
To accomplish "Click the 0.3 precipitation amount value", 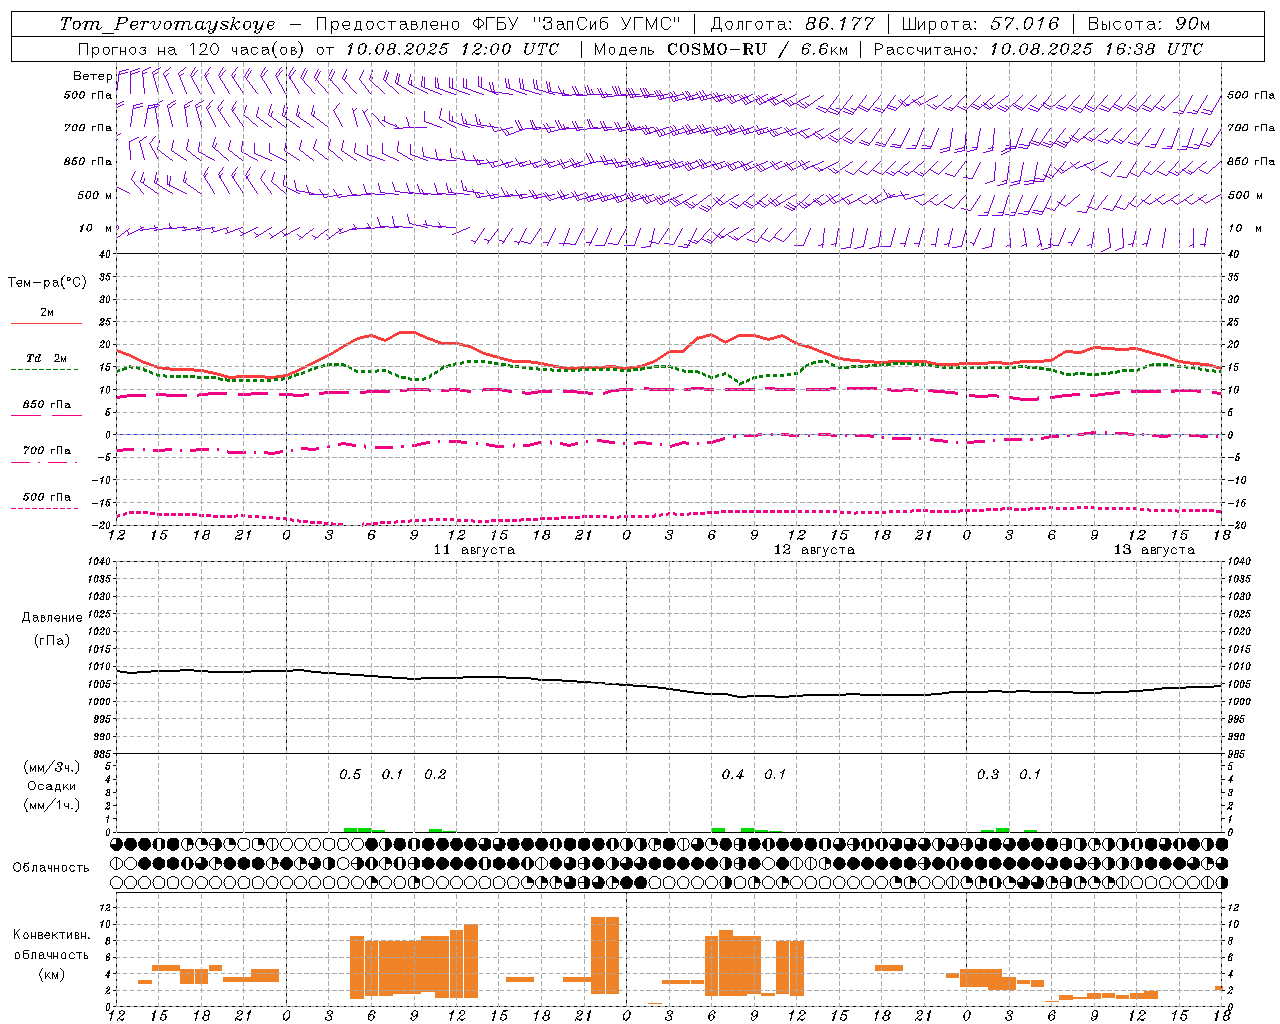I will (988, 774).
